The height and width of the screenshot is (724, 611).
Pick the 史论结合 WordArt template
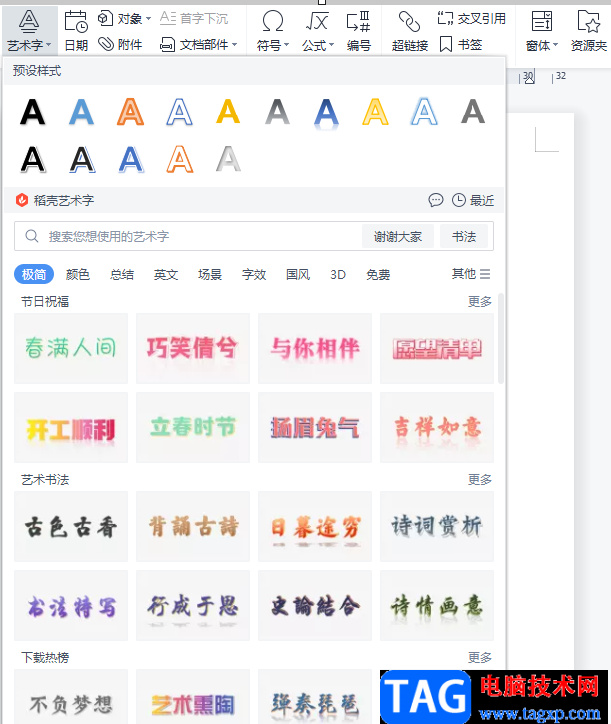[x=315, y=605]
